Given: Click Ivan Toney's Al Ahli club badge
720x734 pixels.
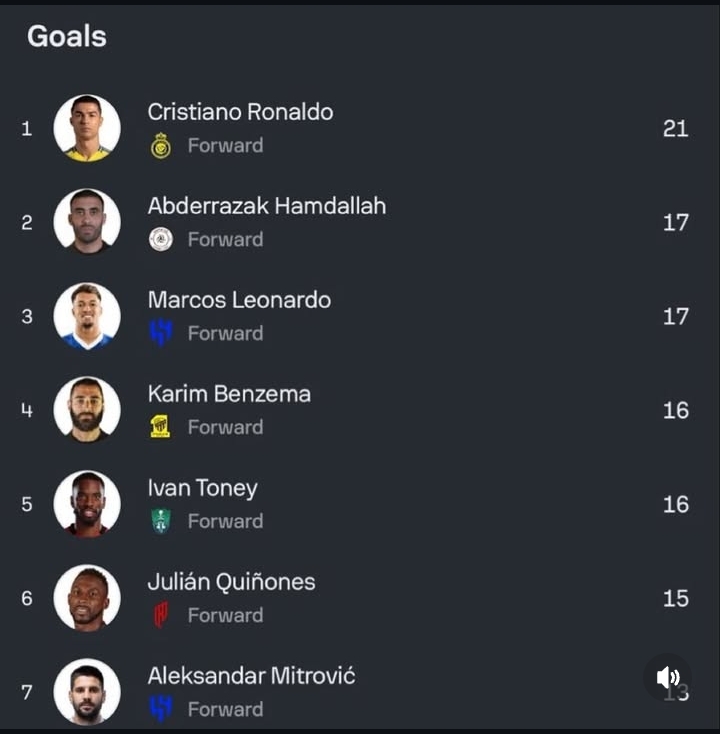Looking at the screenshot, I should 160,521.
